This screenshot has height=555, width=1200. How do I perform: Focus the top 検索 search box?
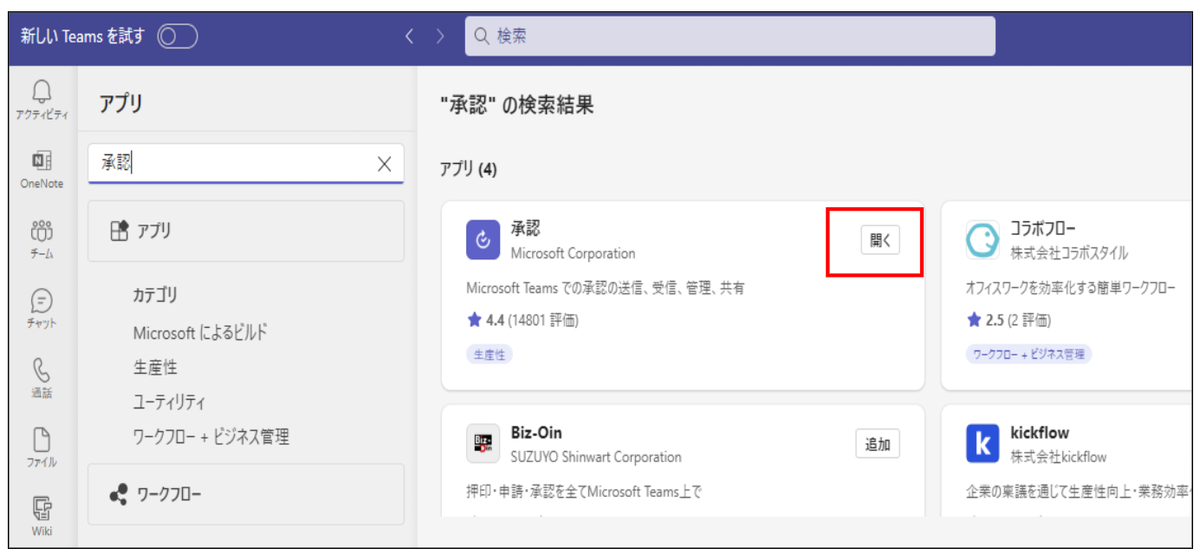pos(730,36)
